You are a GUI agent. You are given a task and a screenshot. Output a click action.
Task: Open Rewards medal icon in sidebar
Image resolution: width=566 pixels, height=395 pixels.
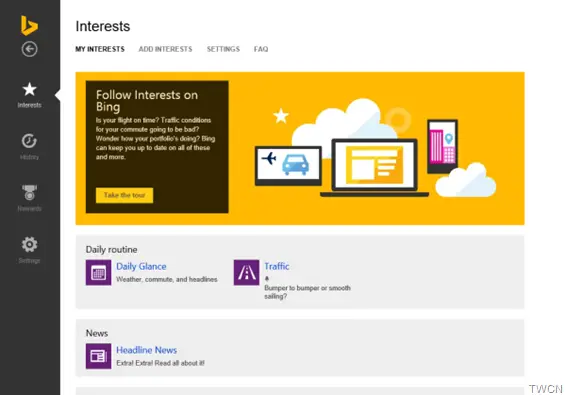(x=29, y=192)
